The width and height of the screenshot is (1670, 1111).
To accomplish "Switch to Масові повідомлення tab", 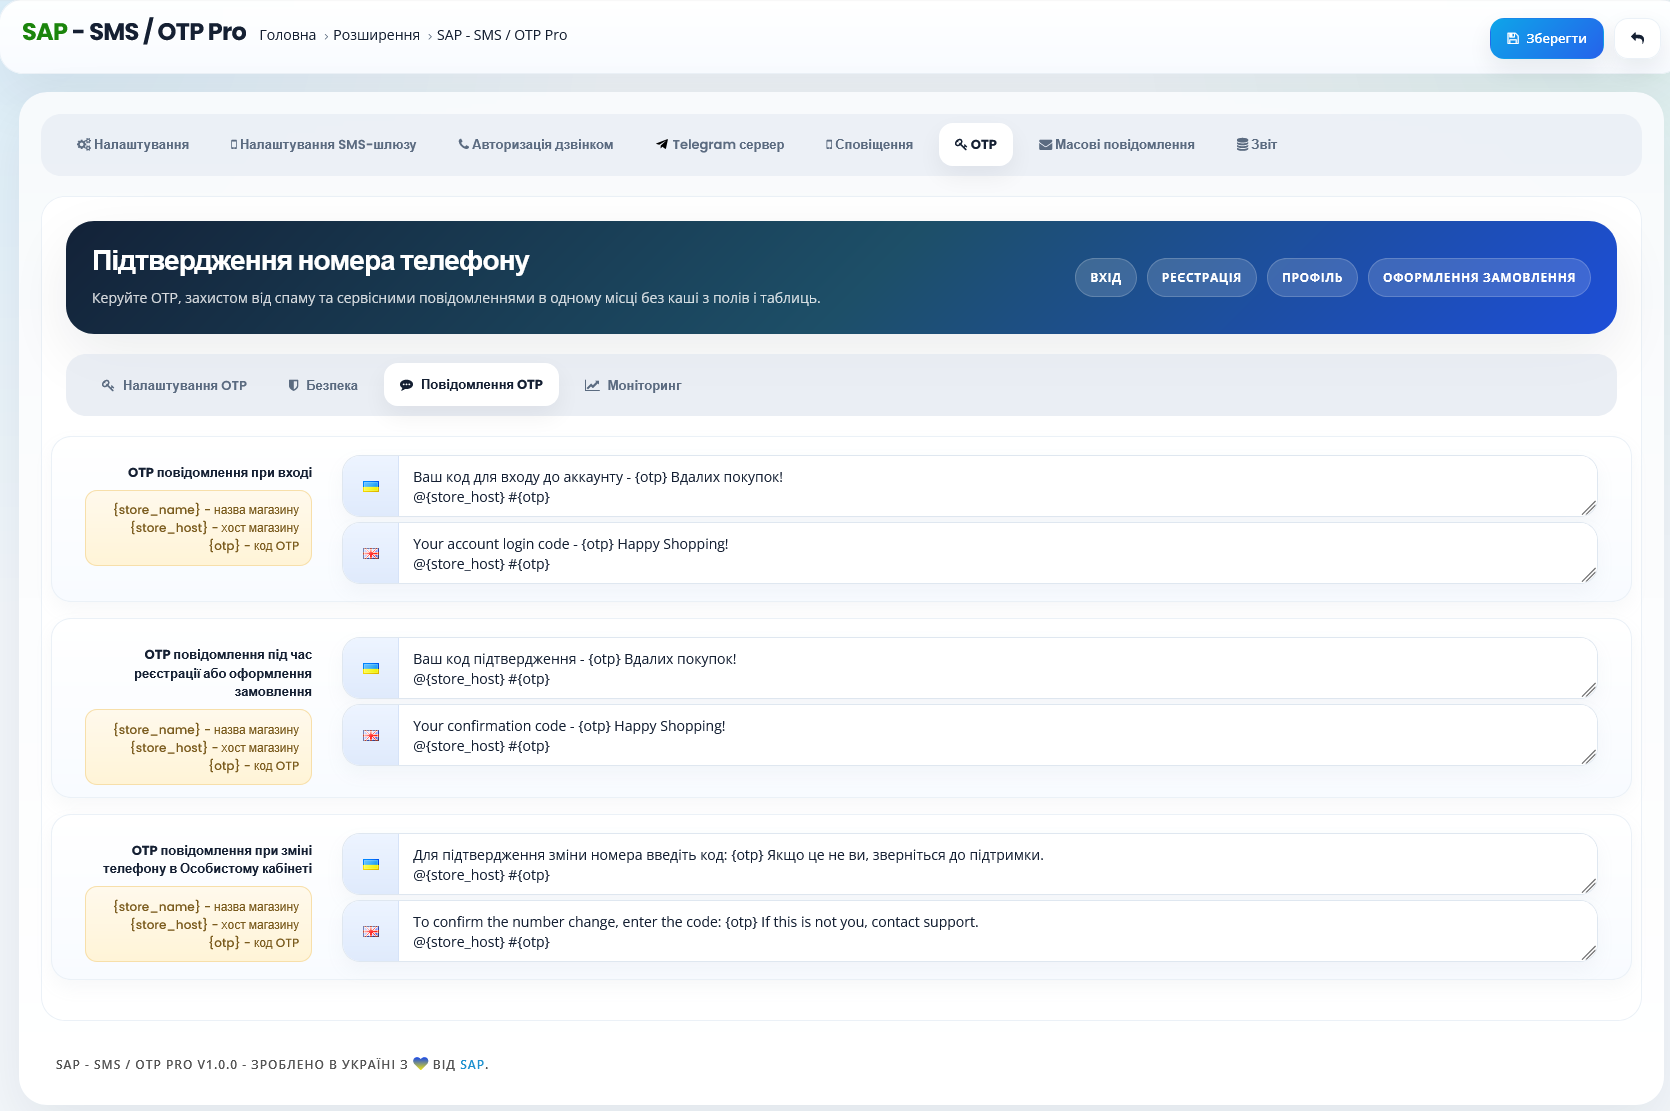I will pyautogui.click(x=1117, y=144).
